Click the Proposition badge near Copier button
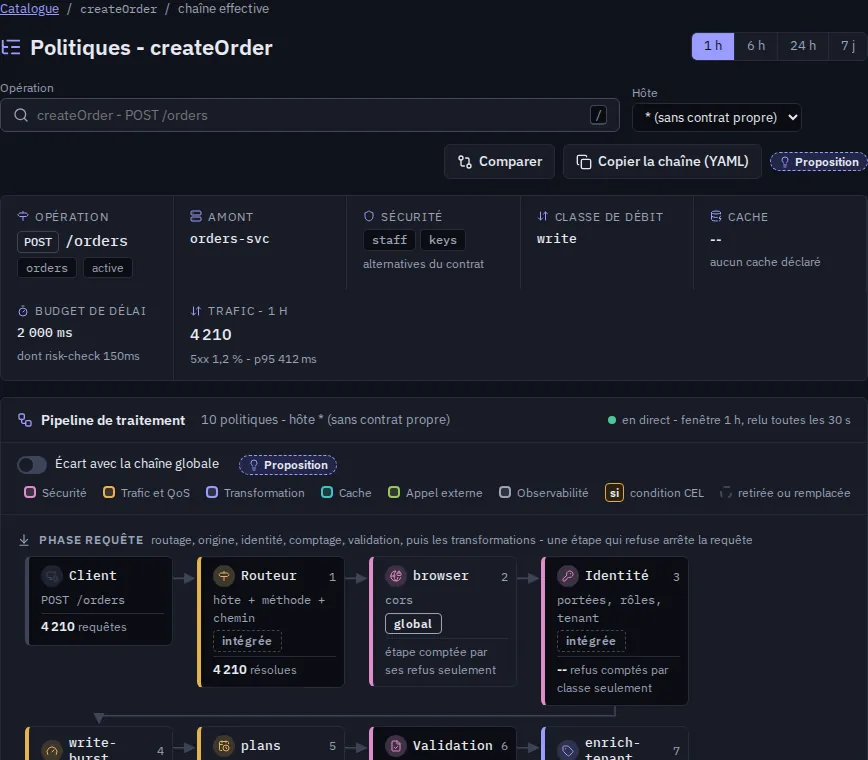868x760 pixels. pos(819,162)
